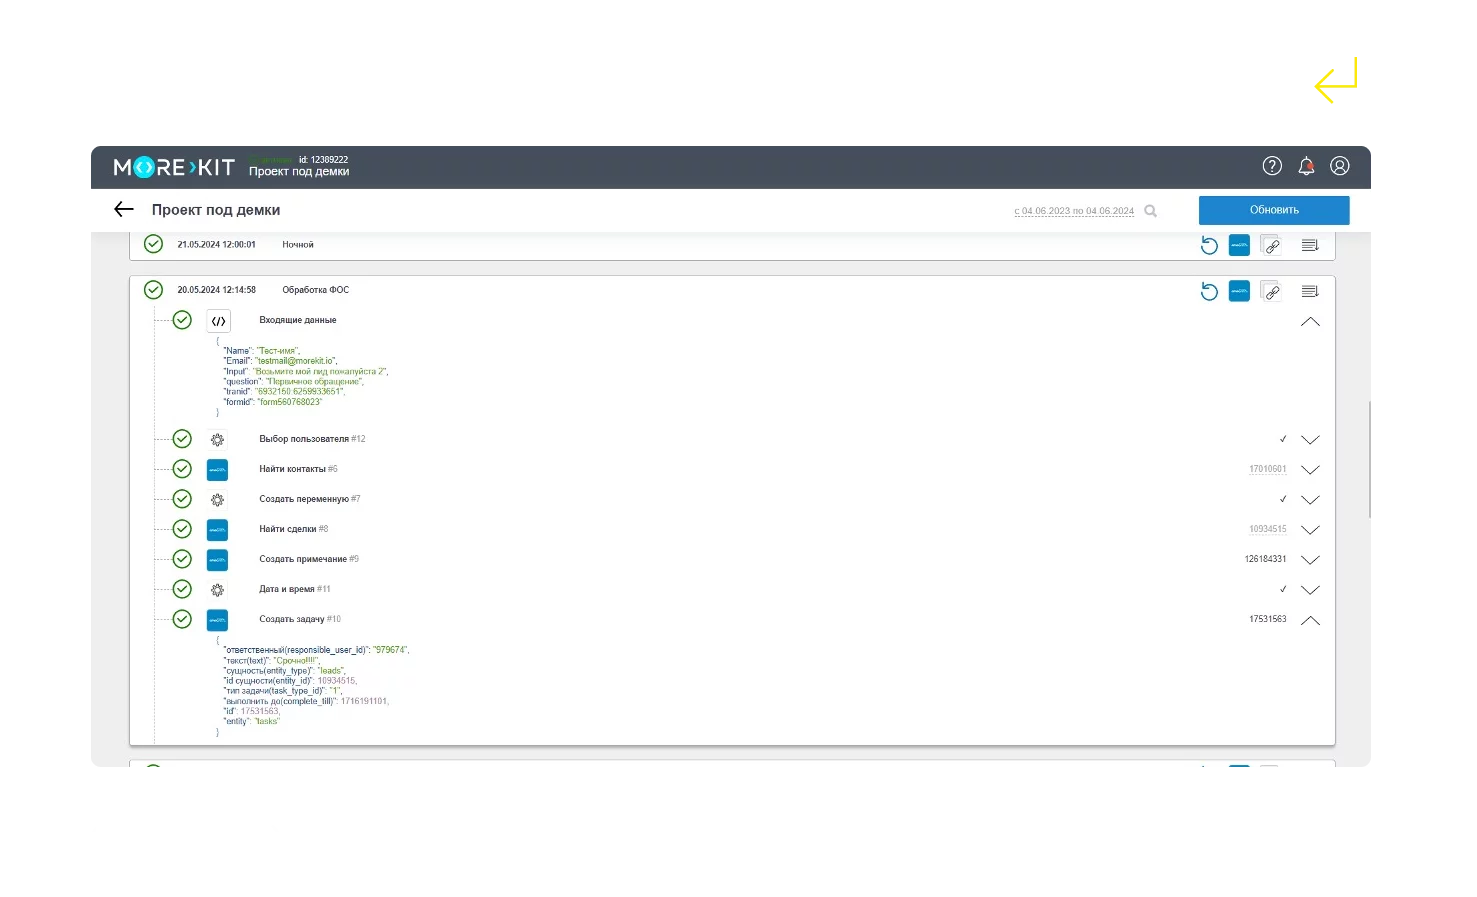Click the Проект под демки page title
This screenshot has width=1477, height=897.
pyautogui.click(x=216, y=210)
